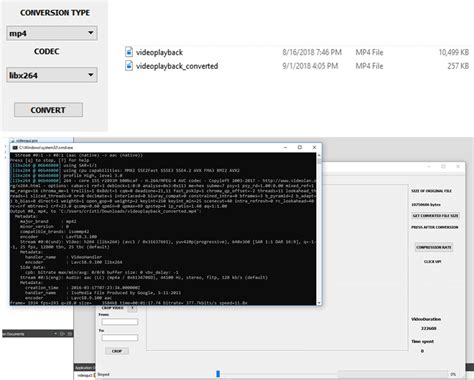Image resolution: width=474 pixels, height=380 pixels.
Task: Click the From input field
Action: pyautogui.click(x=120, y=322)
